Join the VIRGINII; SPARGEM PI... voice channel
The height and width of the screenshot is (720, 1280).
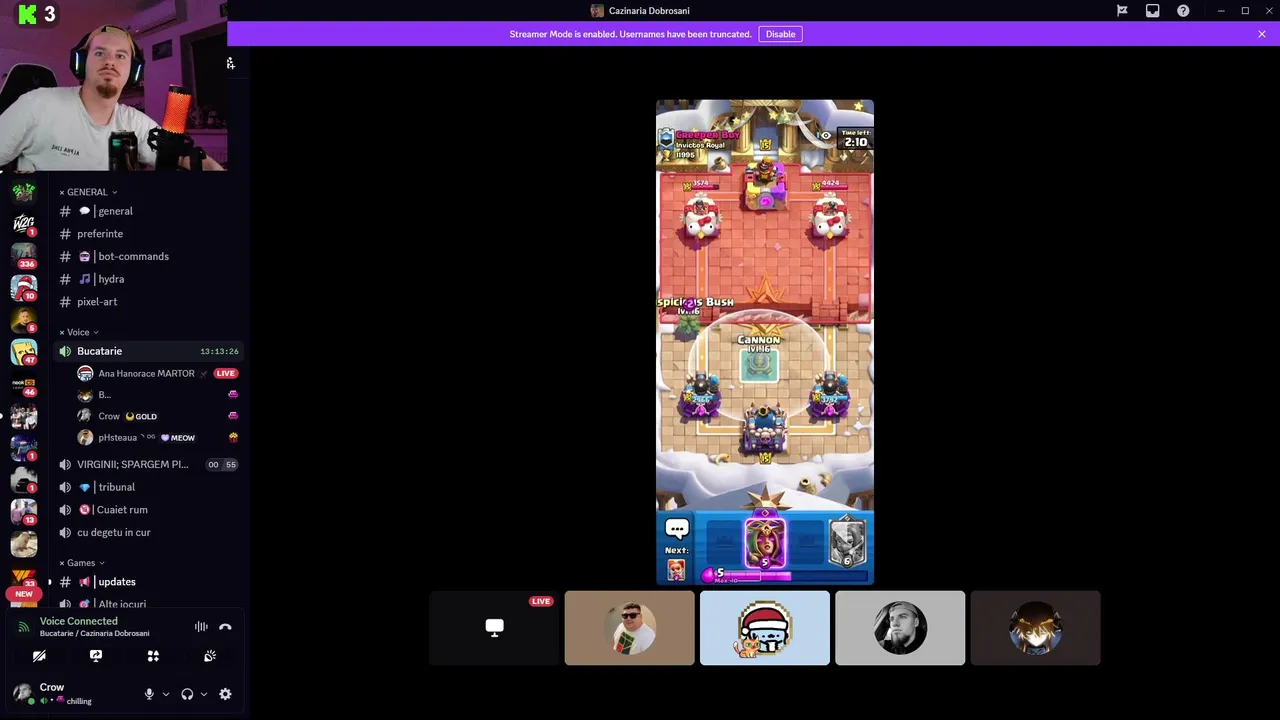(150, 464)
